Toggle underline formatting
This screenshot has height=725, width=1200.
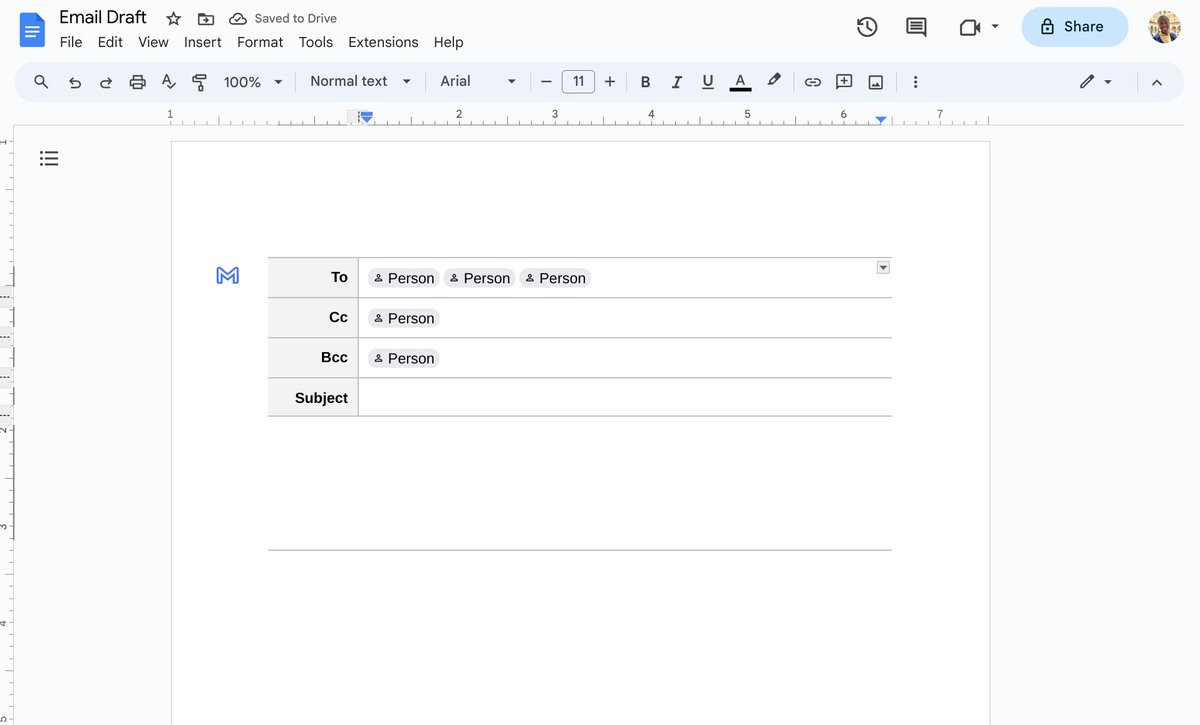point(707,81)
